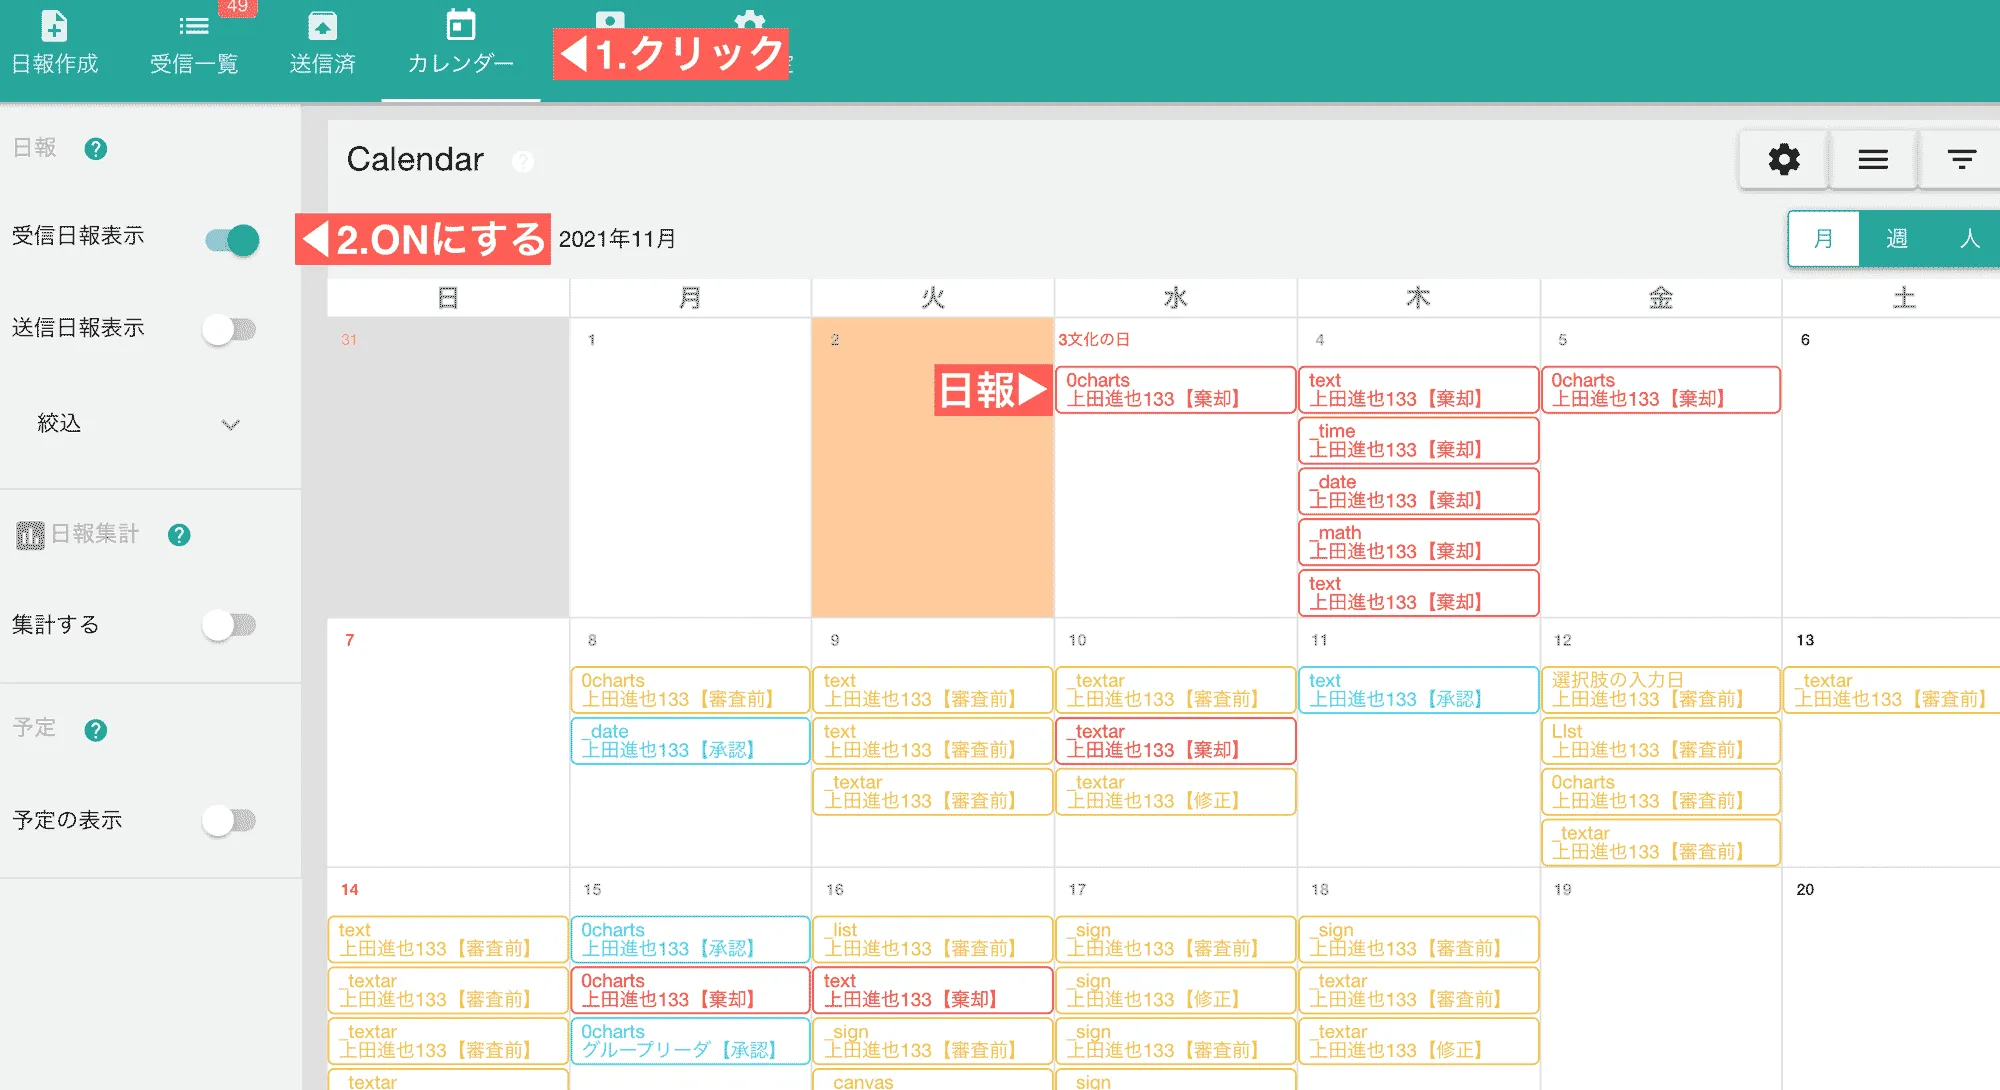The width and height of the screenshot is (2000, 1090).
Task: Turn on the 集計する toggle
Action: [229, 624]
